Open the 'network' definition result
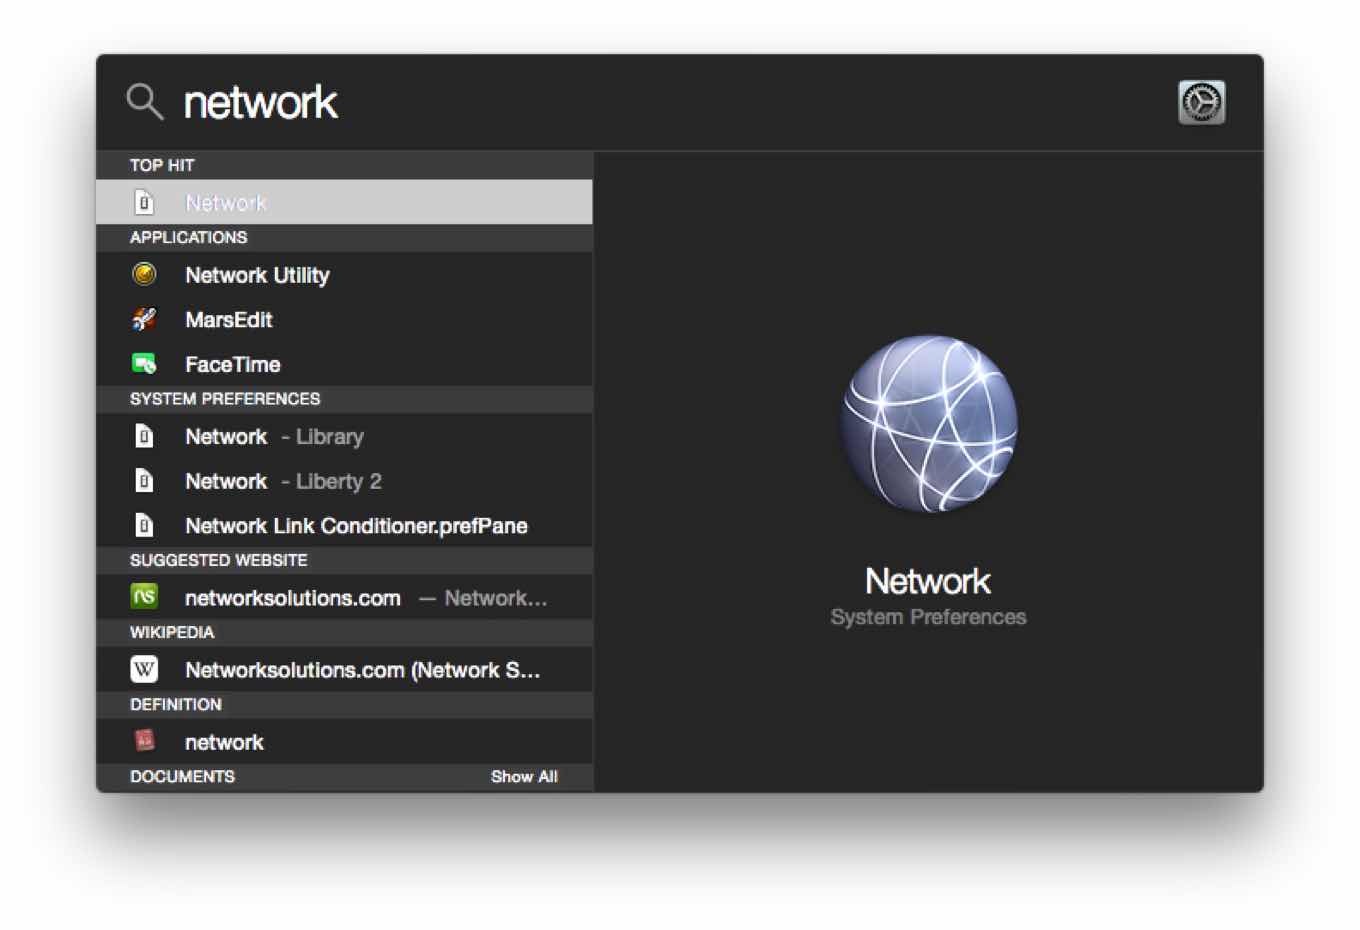 (344, 741)
